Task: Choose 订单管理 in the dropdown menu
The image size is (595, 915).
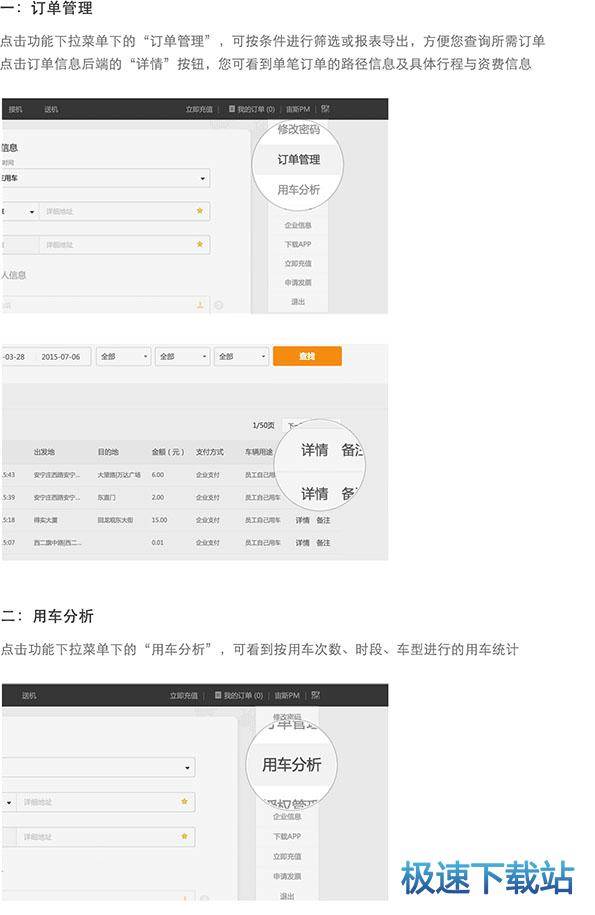Action: [298, 159]
